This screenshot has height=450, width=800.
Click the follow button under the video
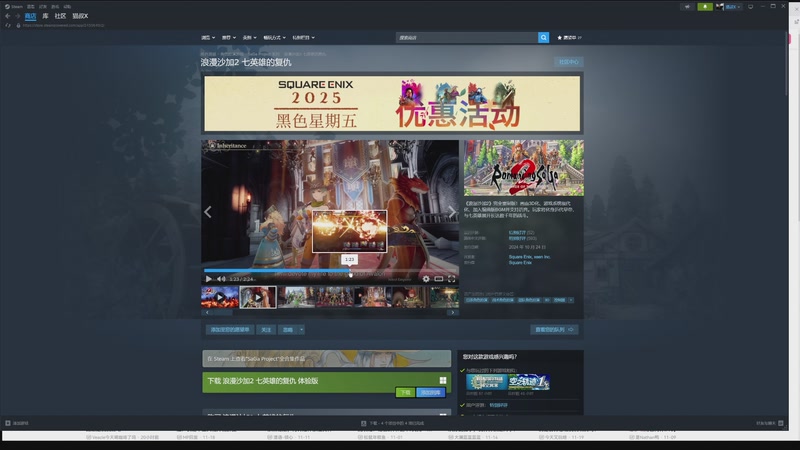point(266,330)
